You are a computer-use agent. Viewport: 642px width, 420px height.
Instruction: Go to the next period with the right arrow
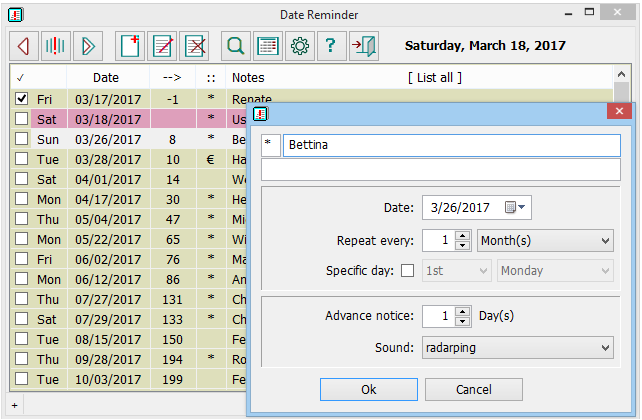88,46
